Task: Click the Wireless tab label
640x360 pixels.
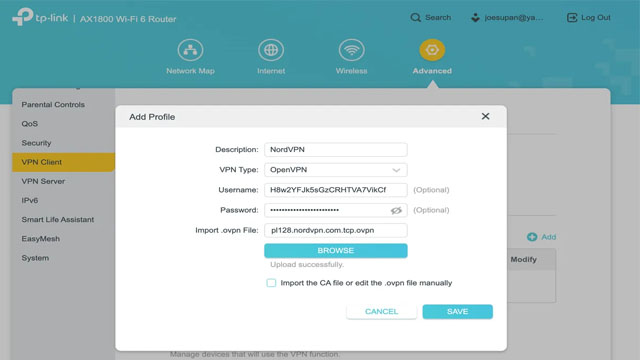Action: (351, 71)
